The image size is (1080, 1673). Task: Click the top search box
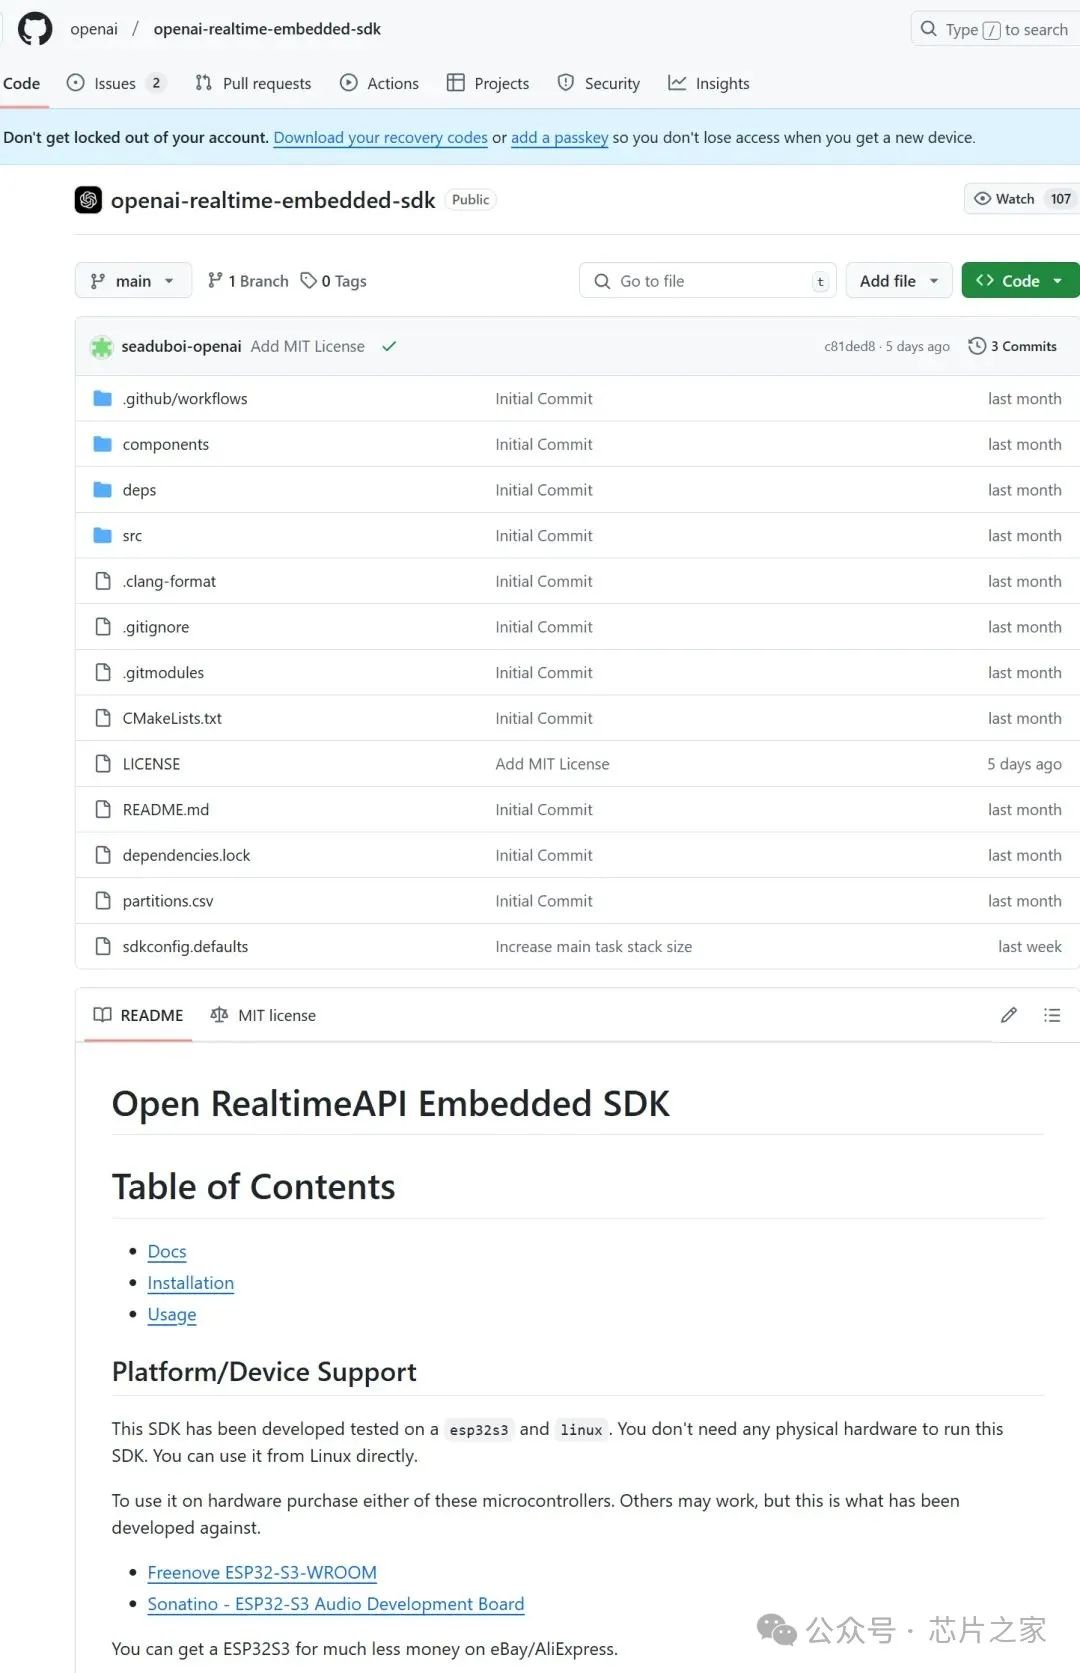point(995,30)
